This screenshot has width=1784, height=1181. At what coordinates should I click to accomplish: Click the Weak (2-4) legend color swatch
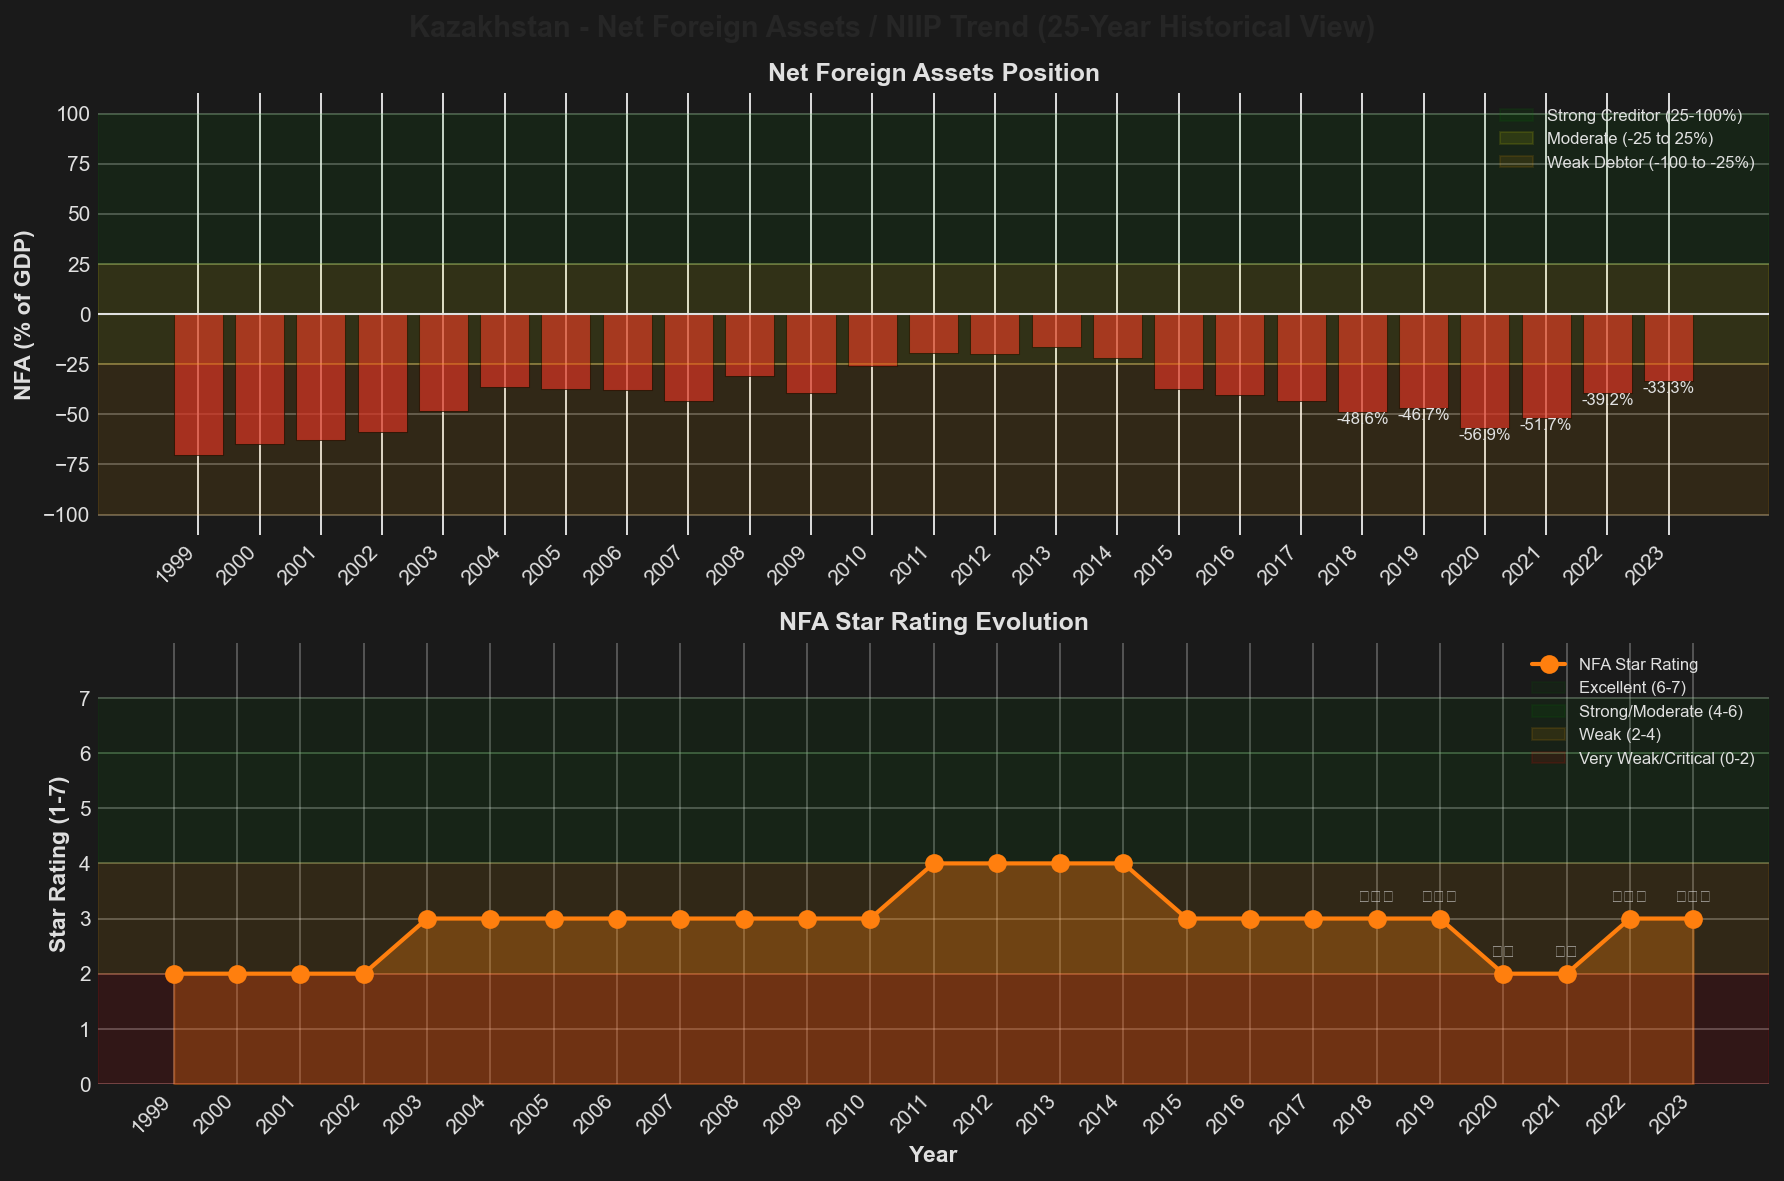tap(1548, 735)
